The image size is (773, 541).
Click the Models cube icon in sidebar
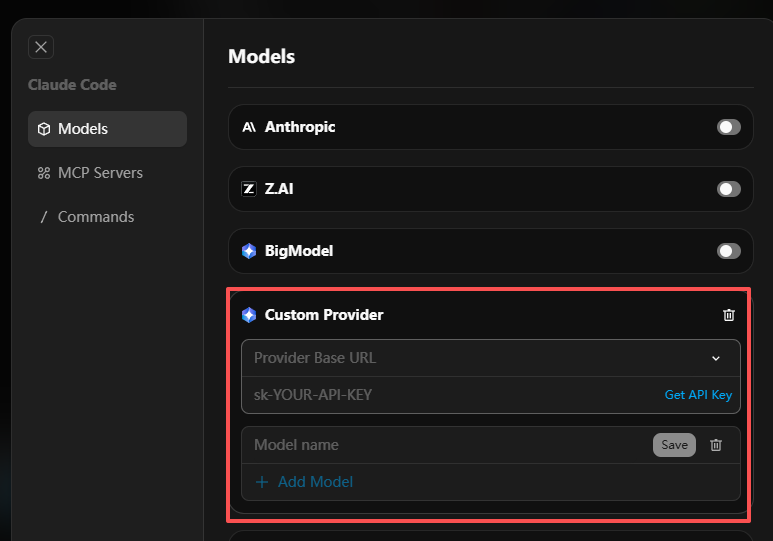tap(44, 129)
